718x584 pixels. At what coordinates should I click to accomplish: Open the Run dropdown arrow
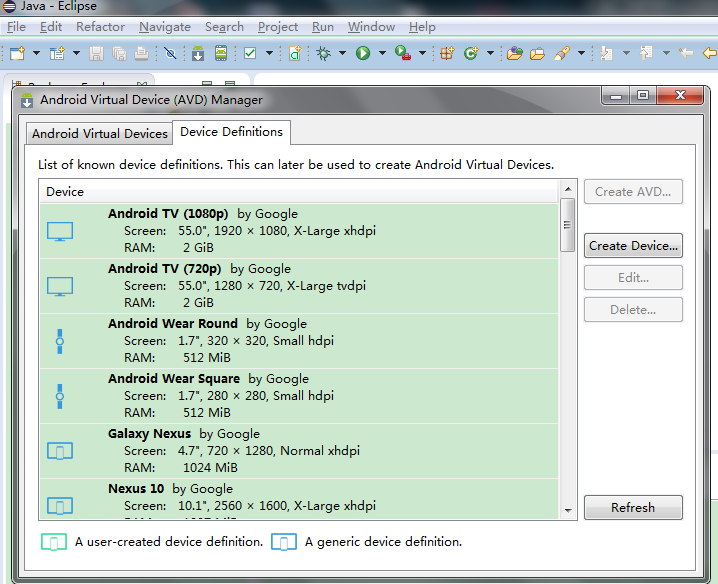382,53
